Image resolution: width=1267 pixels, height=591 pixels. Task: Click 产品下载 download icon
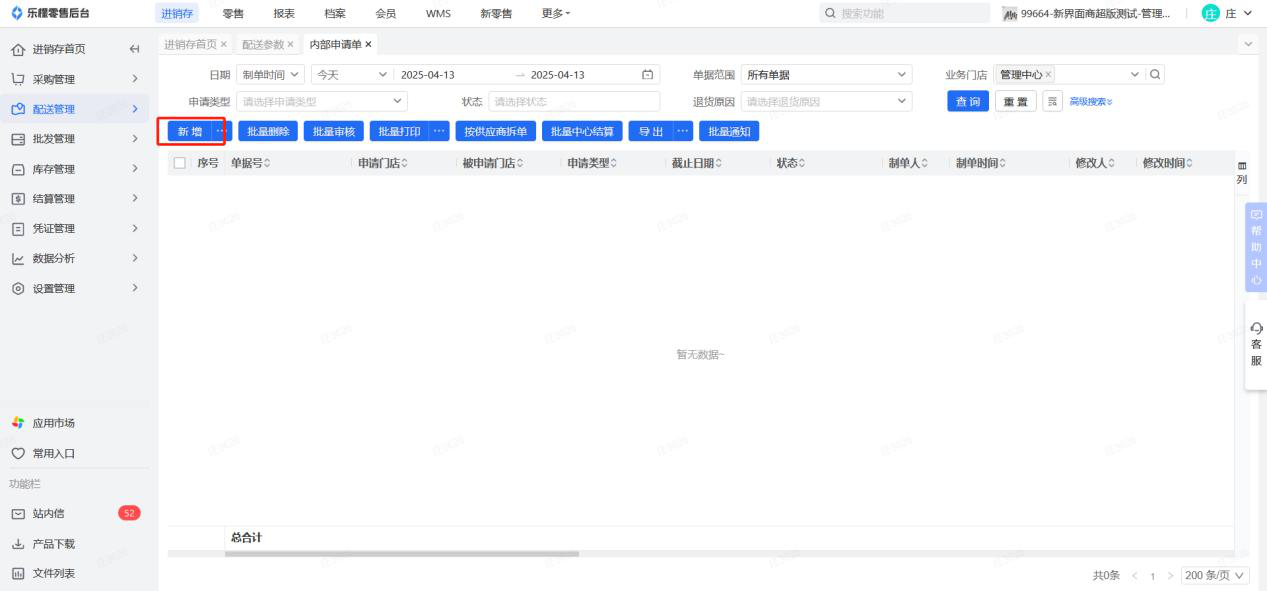[x=17, y=544]
